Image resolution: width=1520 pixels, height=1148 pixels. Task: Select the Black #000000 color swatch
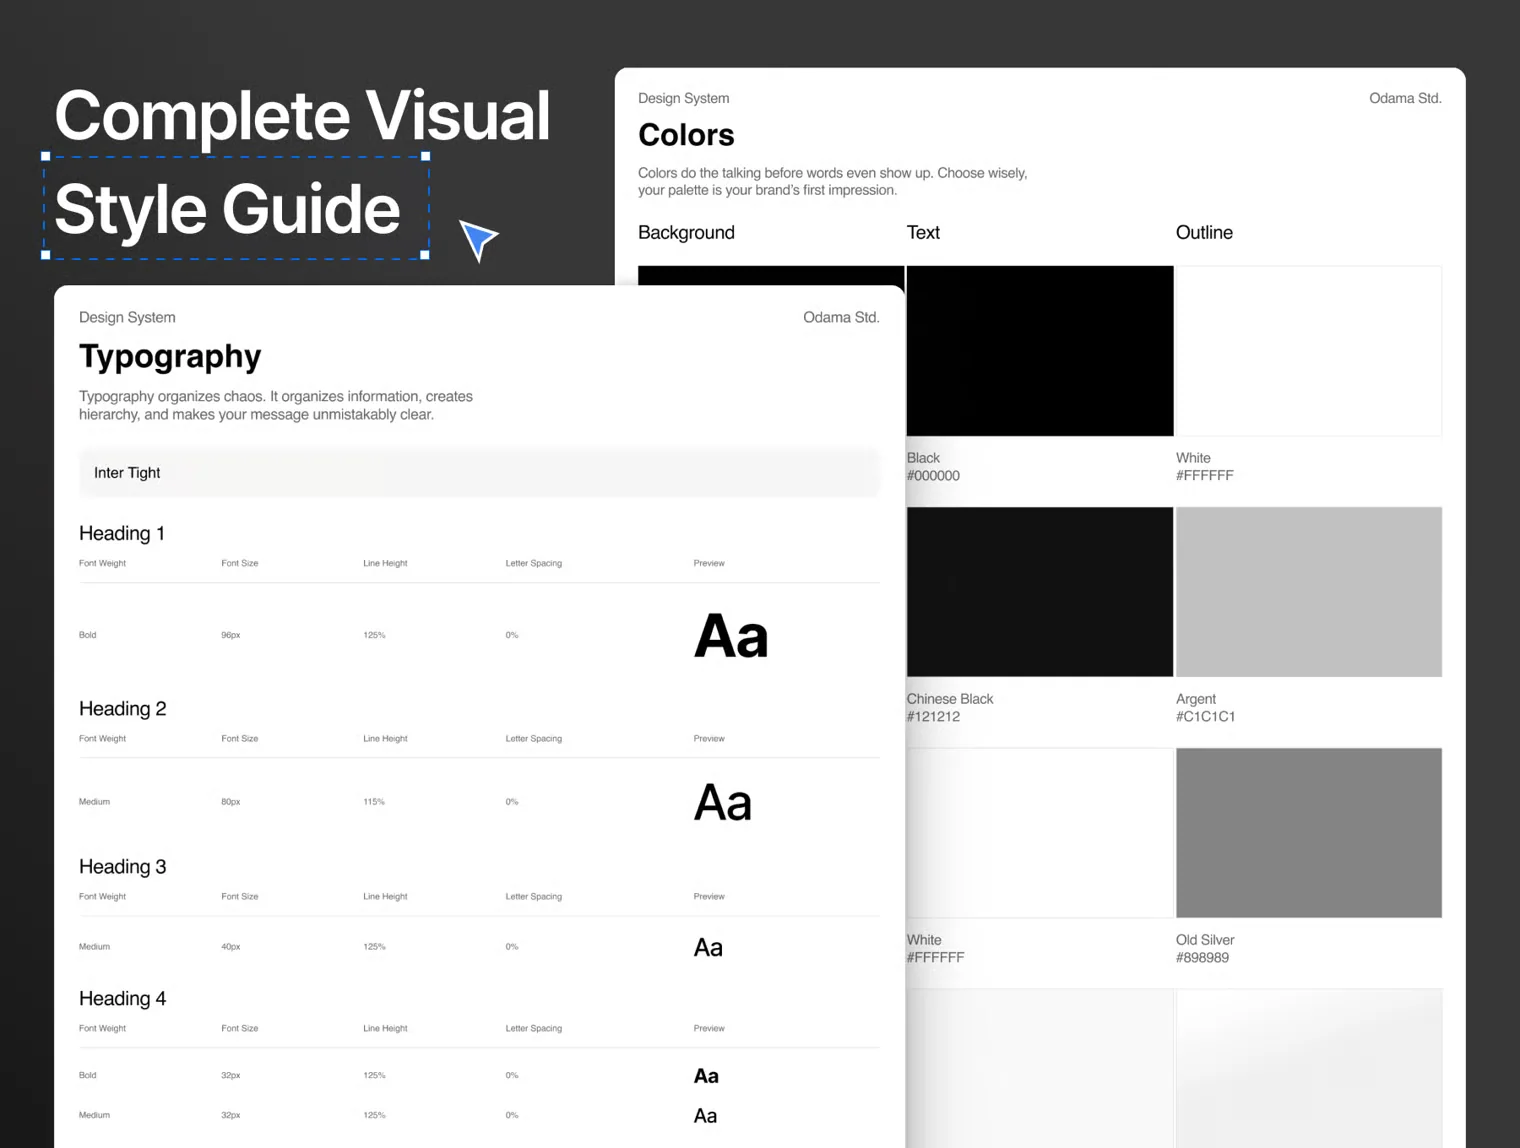point(1040,351)
